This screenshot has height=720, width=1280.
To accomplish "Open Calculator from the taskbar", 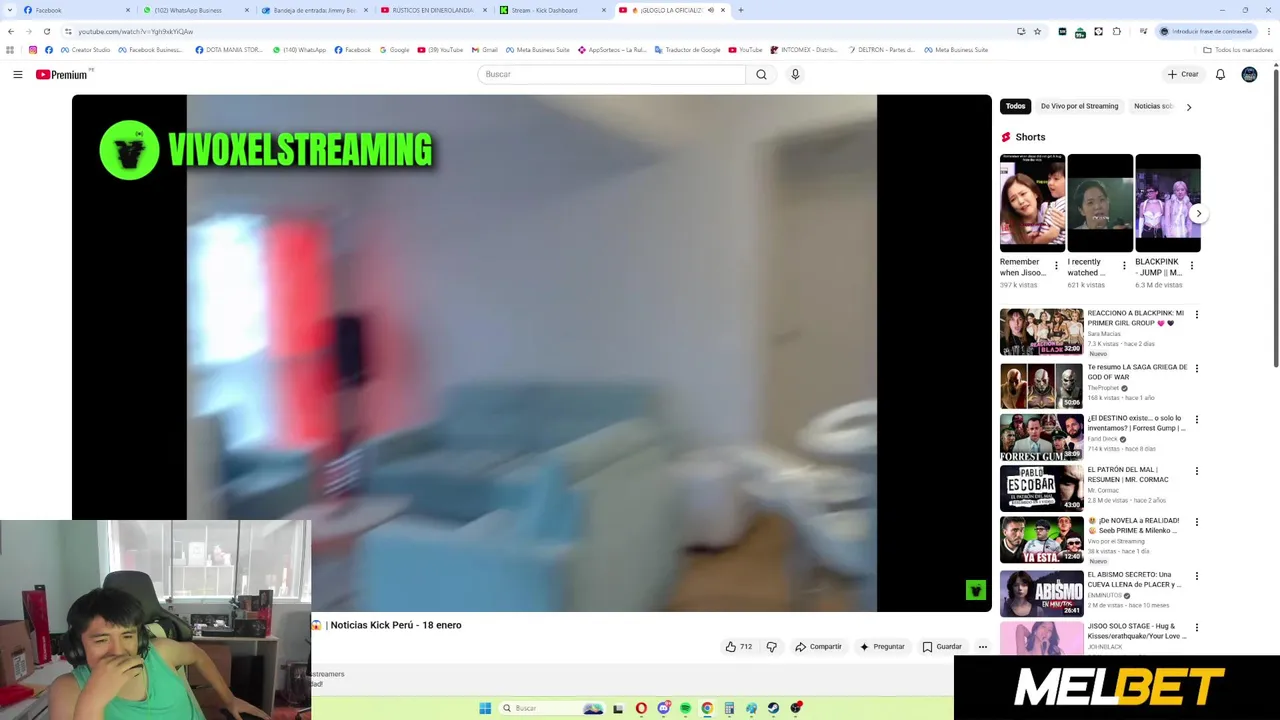I will click(x=729, y=708).
